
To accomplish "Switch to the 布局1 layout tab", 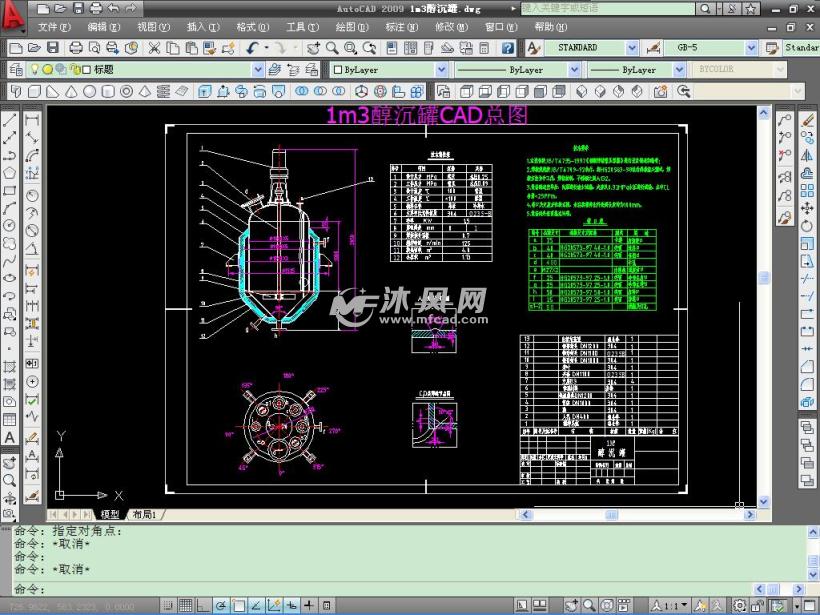I will pyautogui.click(x=145, y=514).
